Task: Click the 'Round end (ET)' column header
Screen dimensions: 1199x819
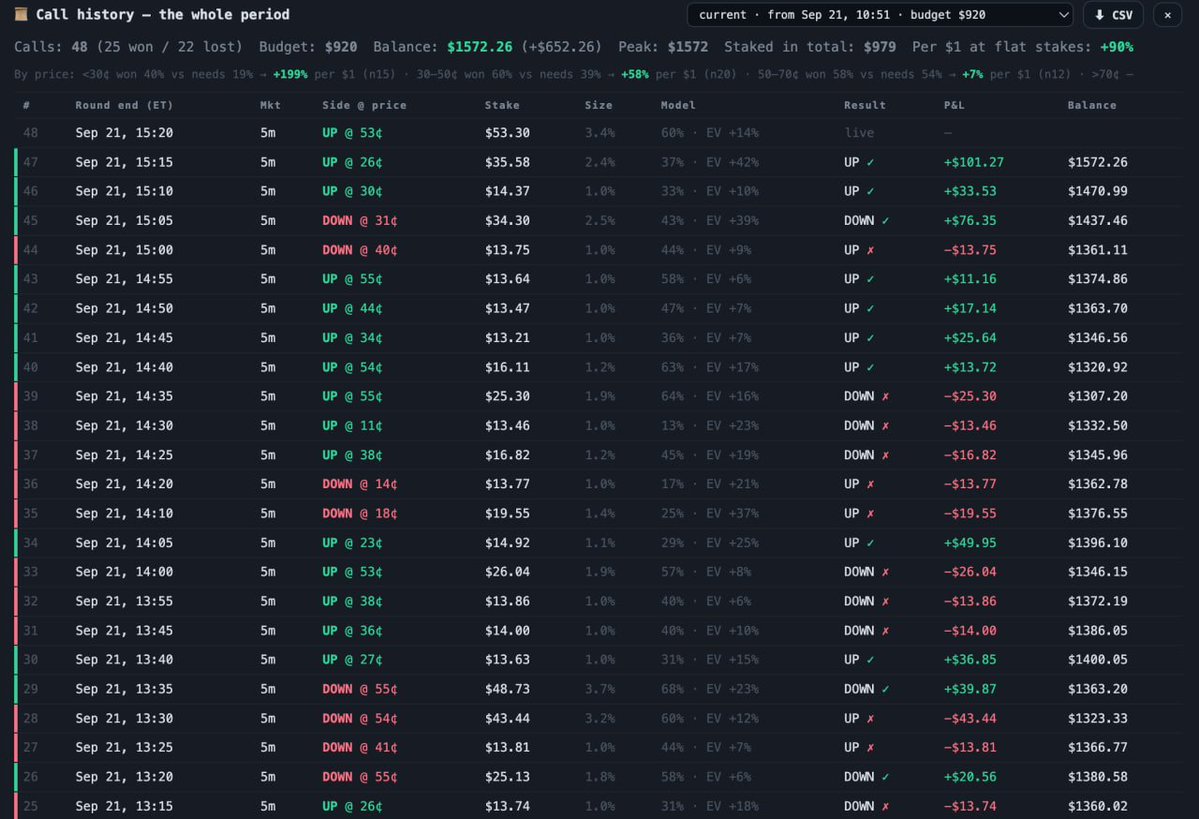Action: tap(124, 106)
